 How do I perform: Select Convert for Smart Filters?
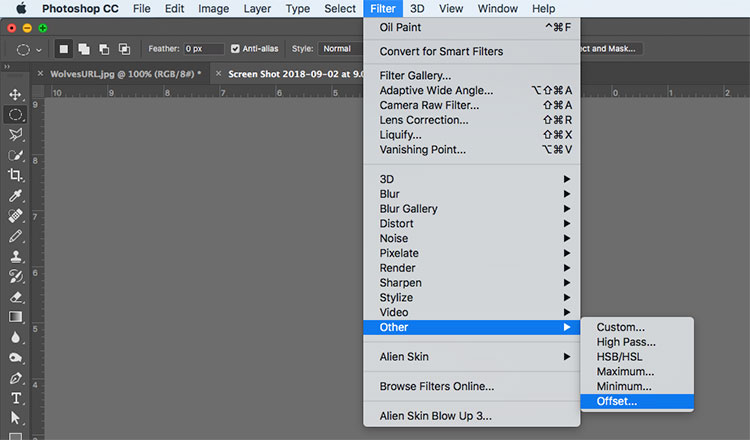(472, 51)
